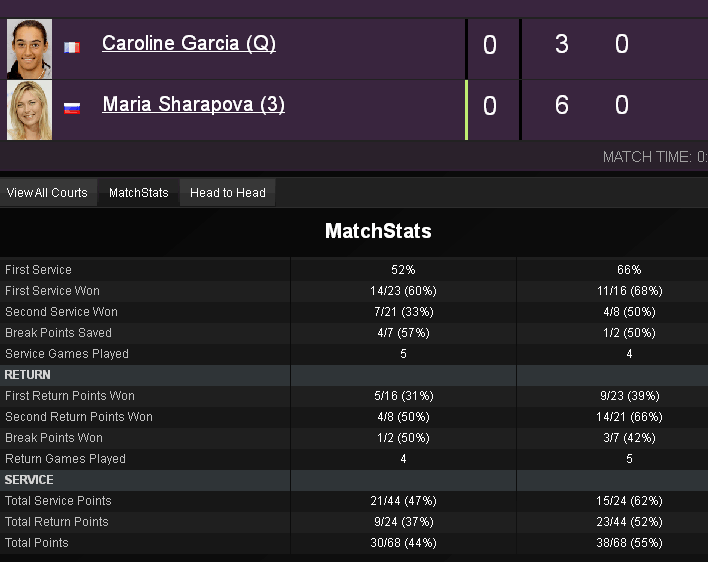Viewport: 708px width, 562px height.
Task: Click the French flag beside Garcia
Action: point(72,47)
